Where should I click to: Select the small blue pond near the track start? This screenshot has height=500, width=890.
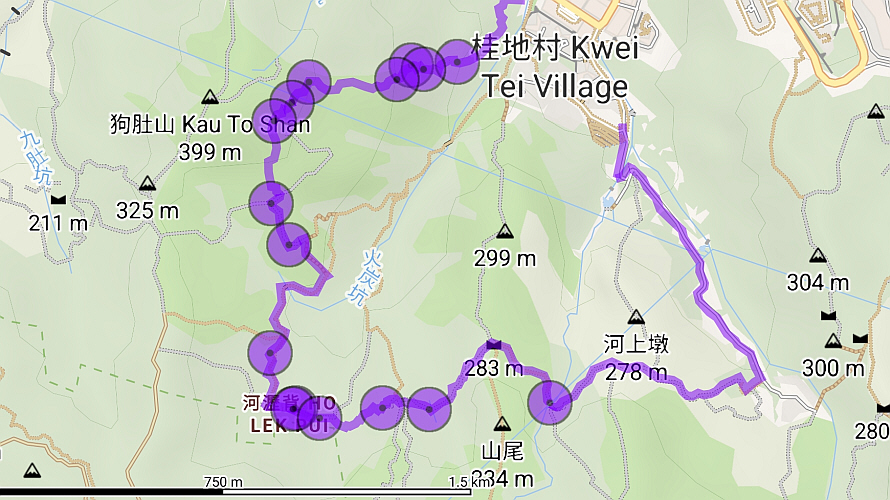tap(608, 200)
